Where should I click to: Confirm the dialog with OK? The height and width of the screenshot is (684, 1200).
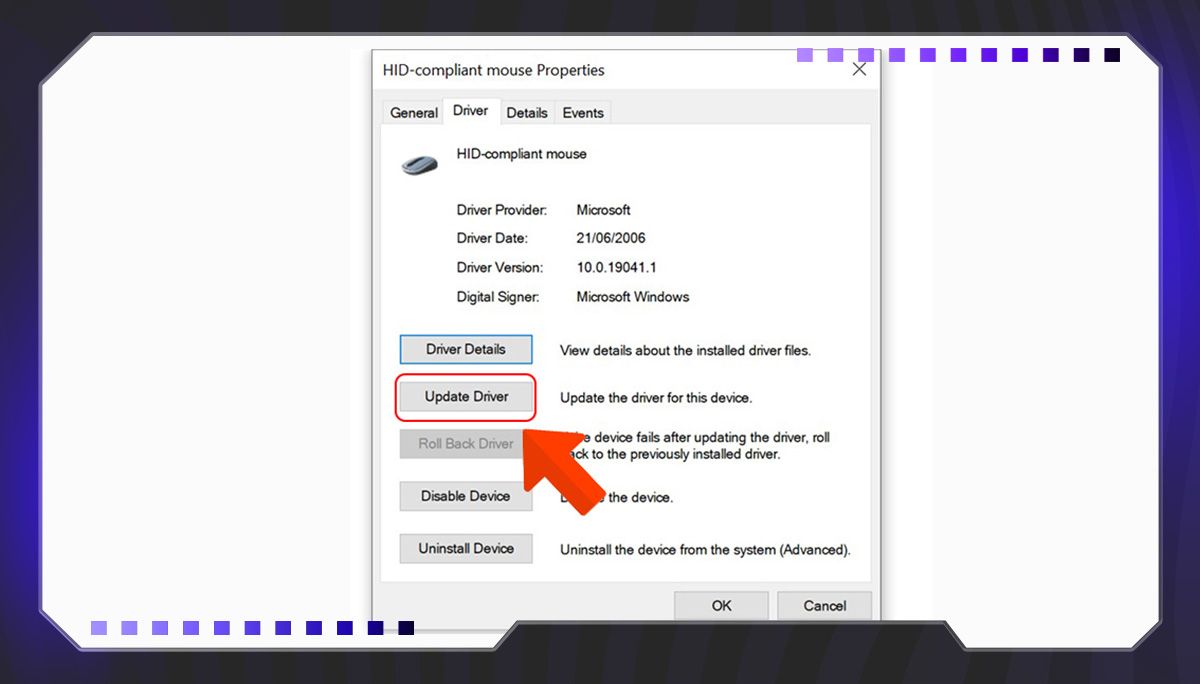pos(721,605)
